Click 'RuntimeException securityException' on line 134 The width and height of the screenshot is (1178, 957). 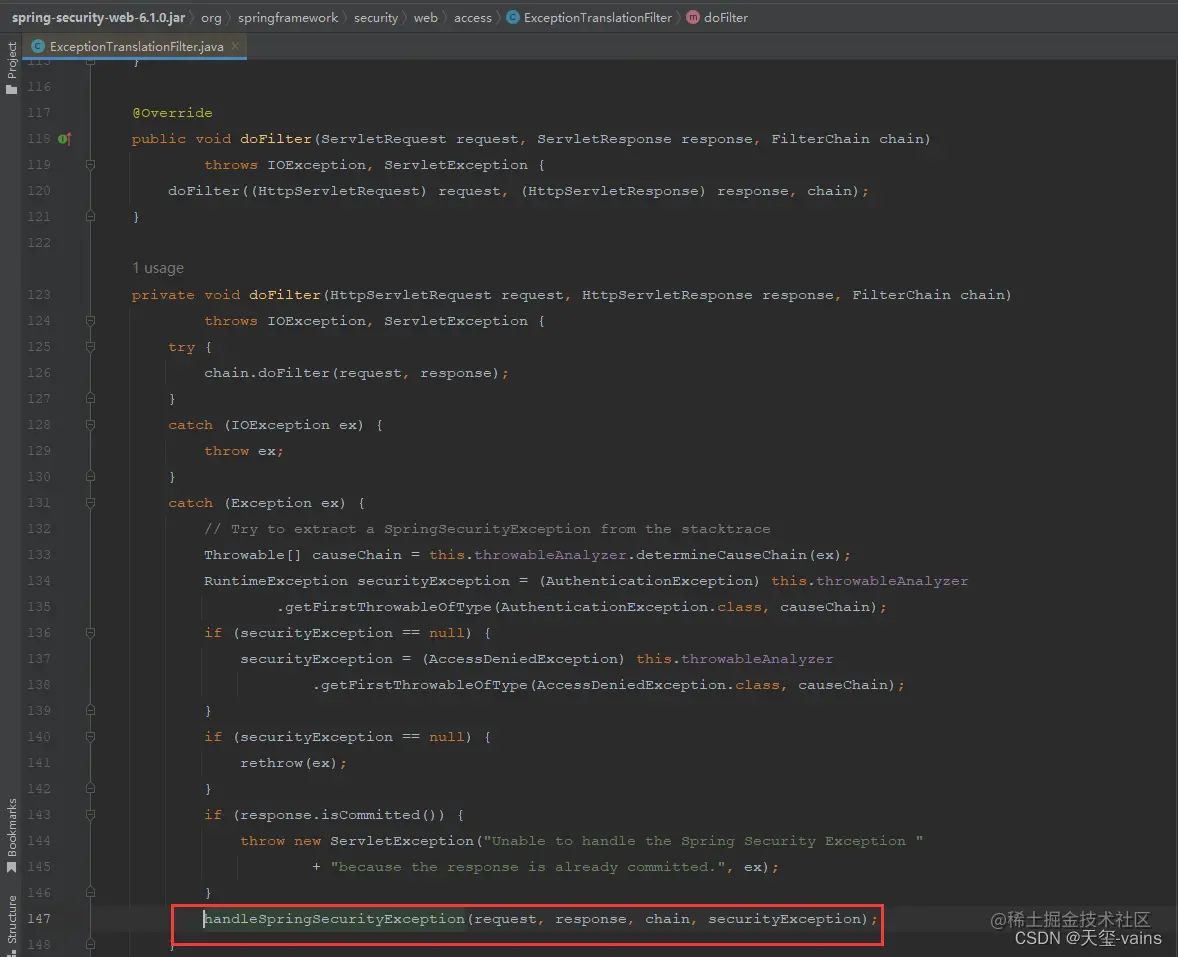click(357, 581)
